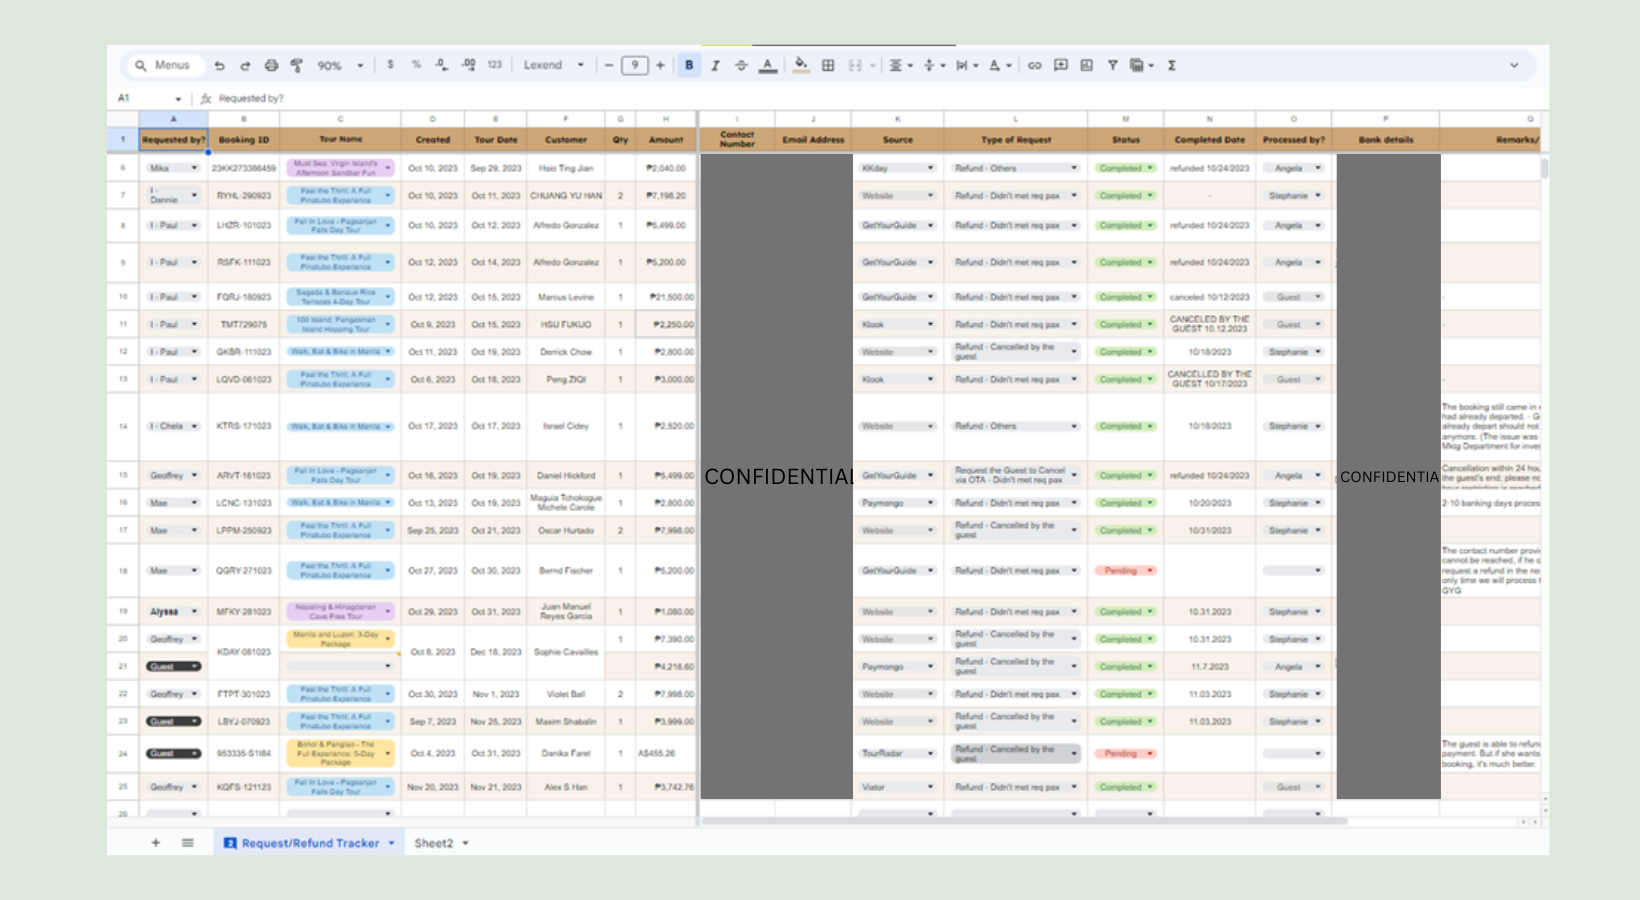
Task: Open the Pending status chip for Bernd Fischer
Action: click(1126, 571)
